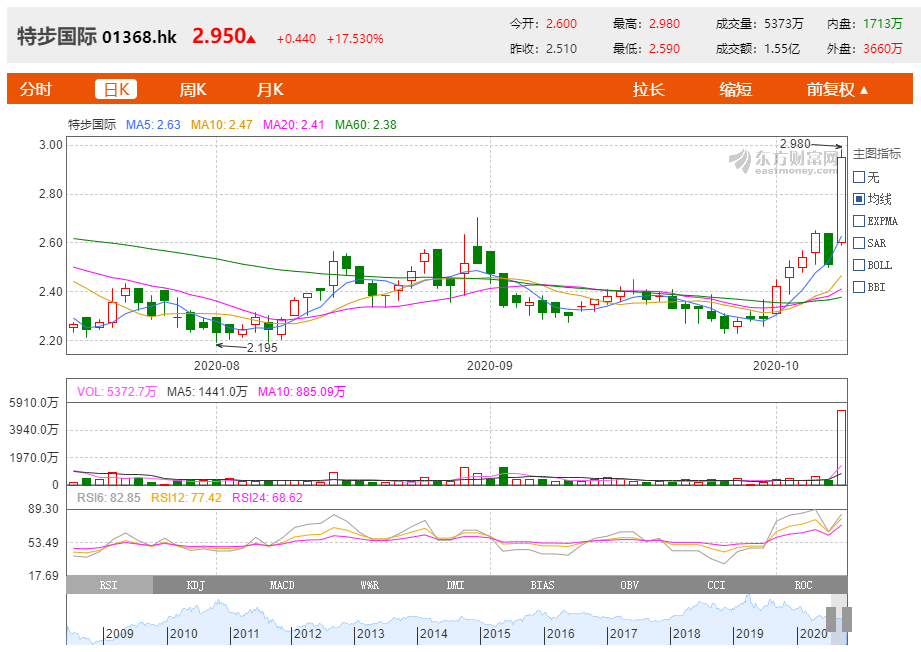
Task: Toggle the 均线 moving average checkbox
Action: coord(859,199)
